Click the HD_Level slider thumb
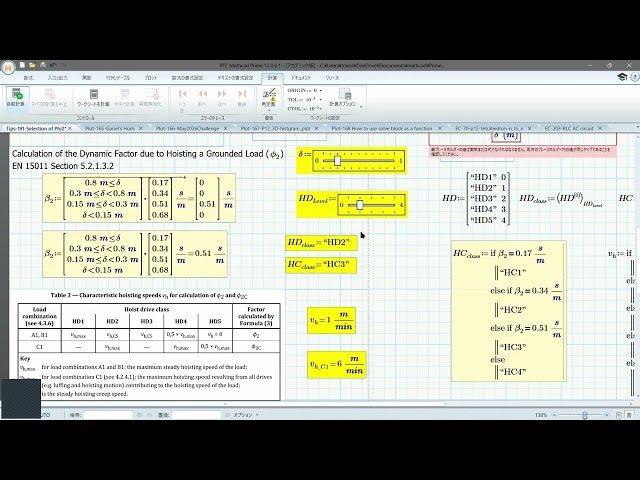 click(x=360, y=205)
